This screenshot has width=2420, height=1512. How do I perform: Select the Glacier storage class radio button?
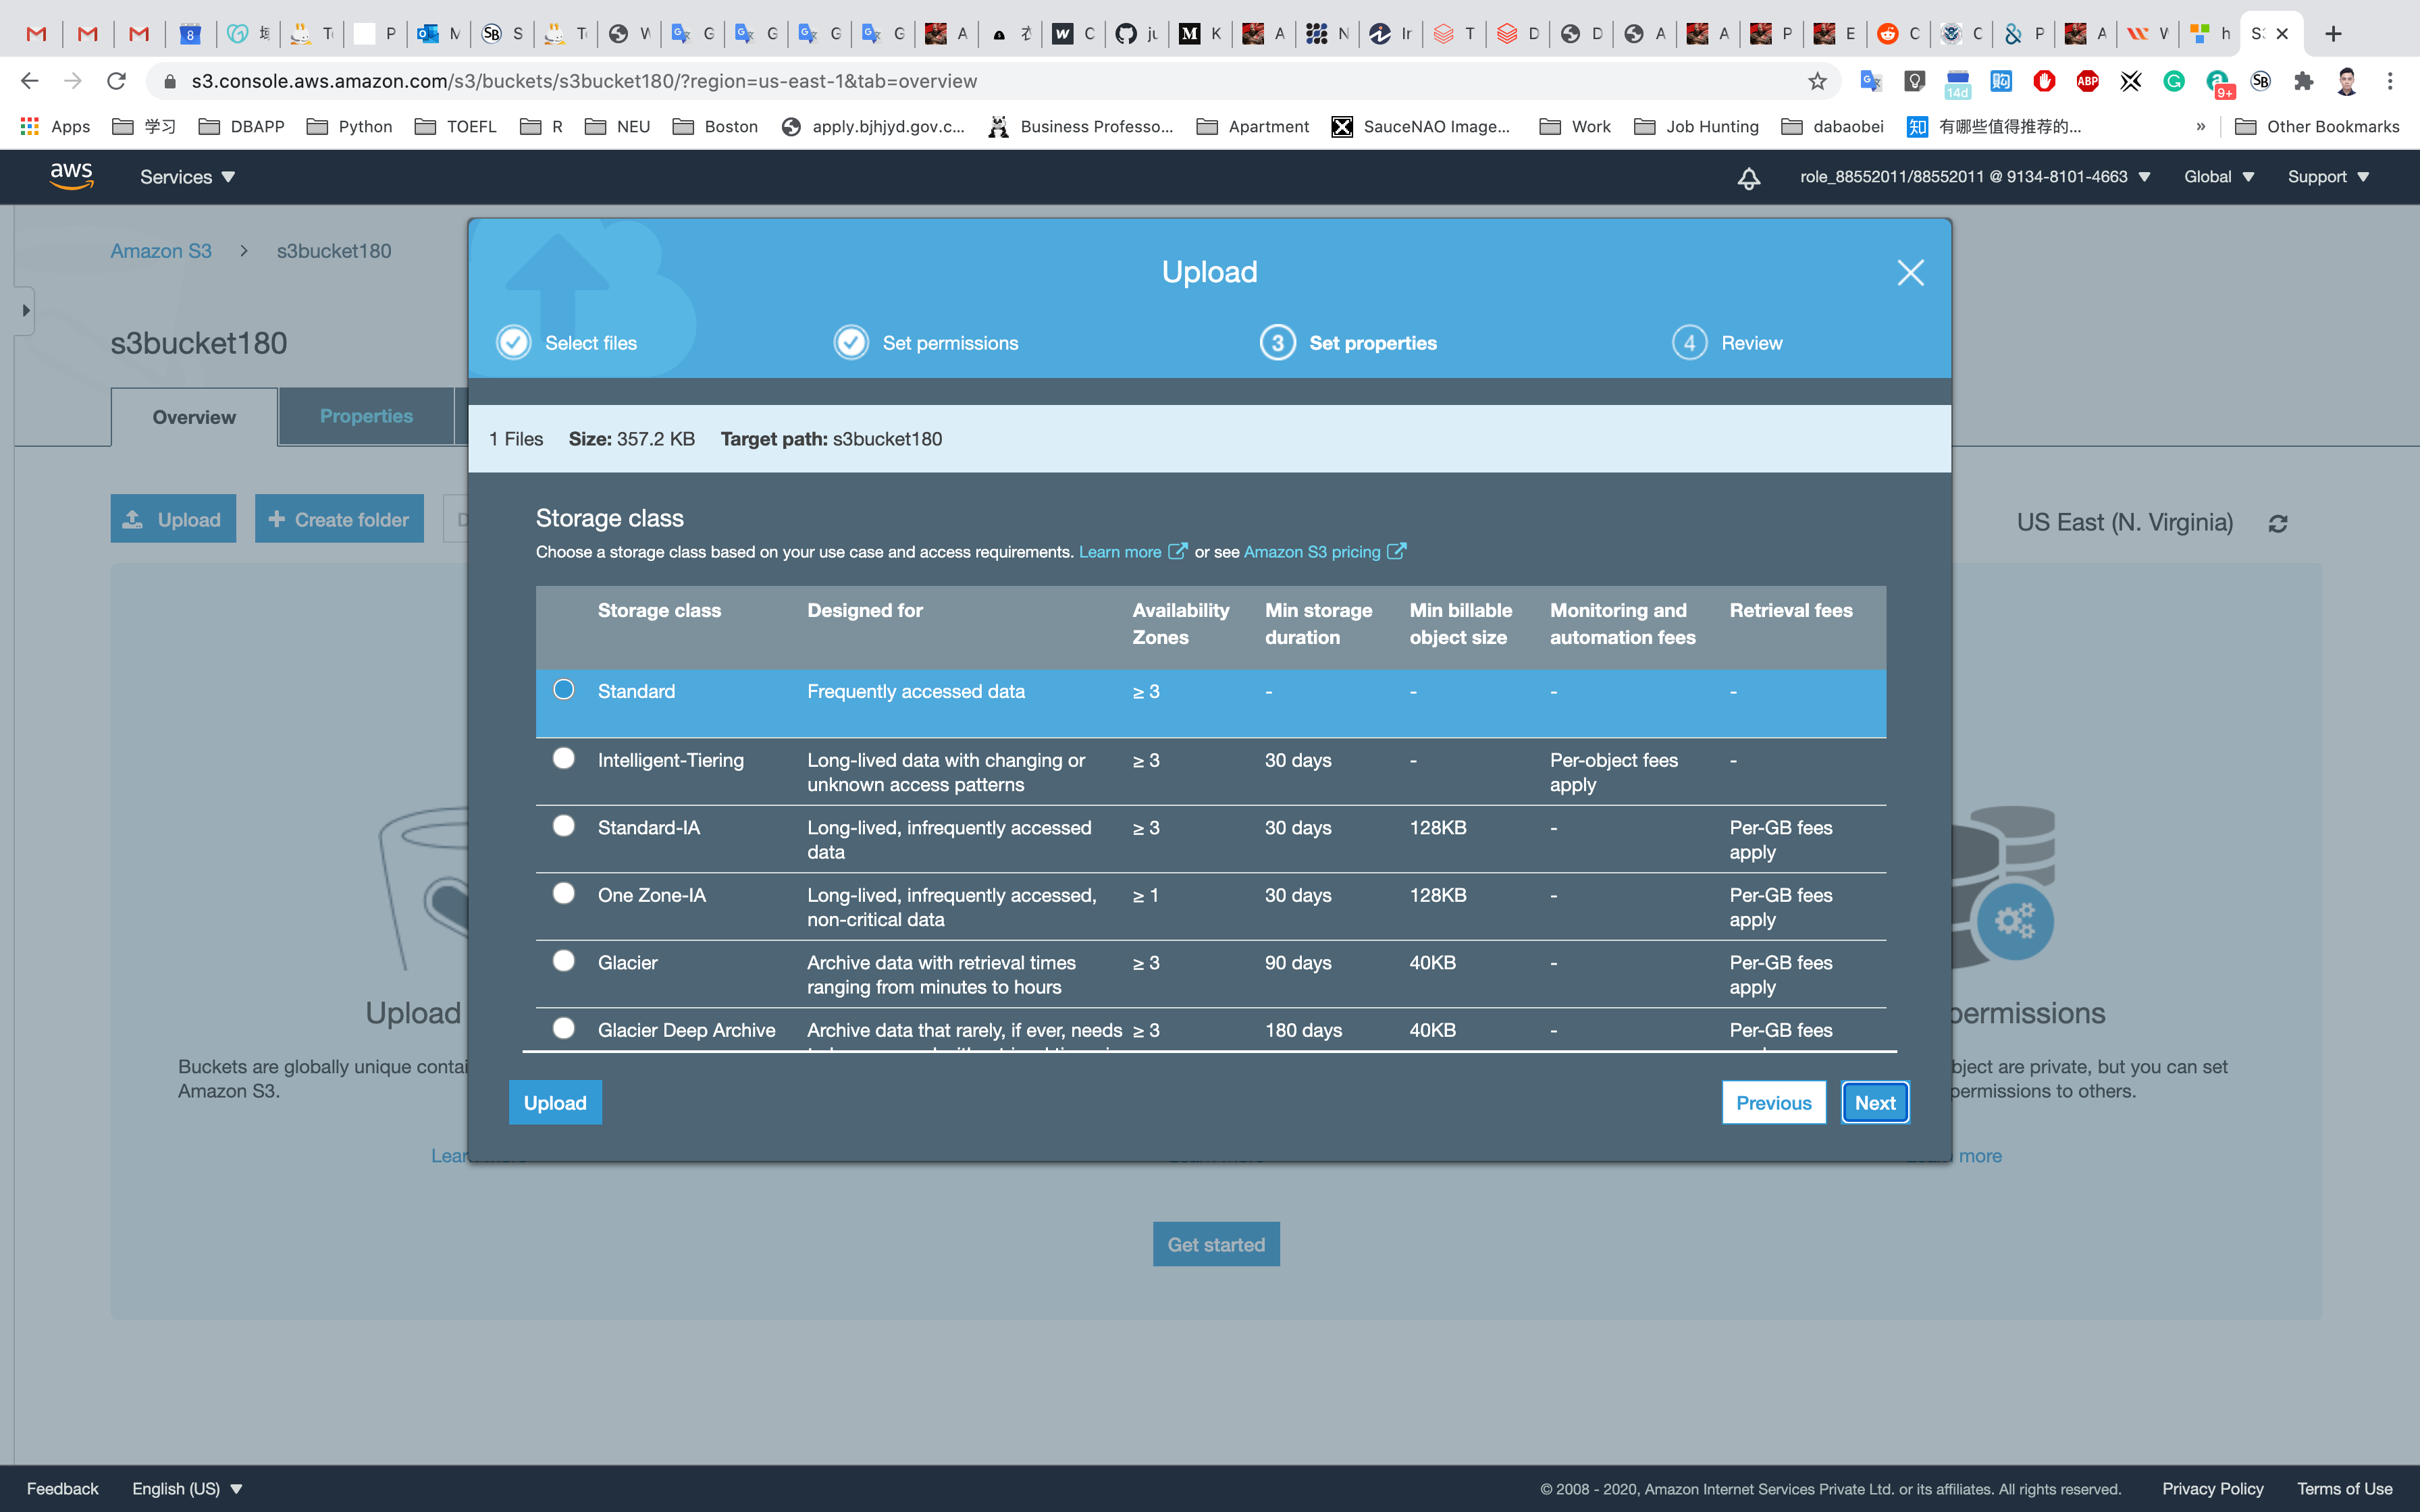(x=564, y=961)
